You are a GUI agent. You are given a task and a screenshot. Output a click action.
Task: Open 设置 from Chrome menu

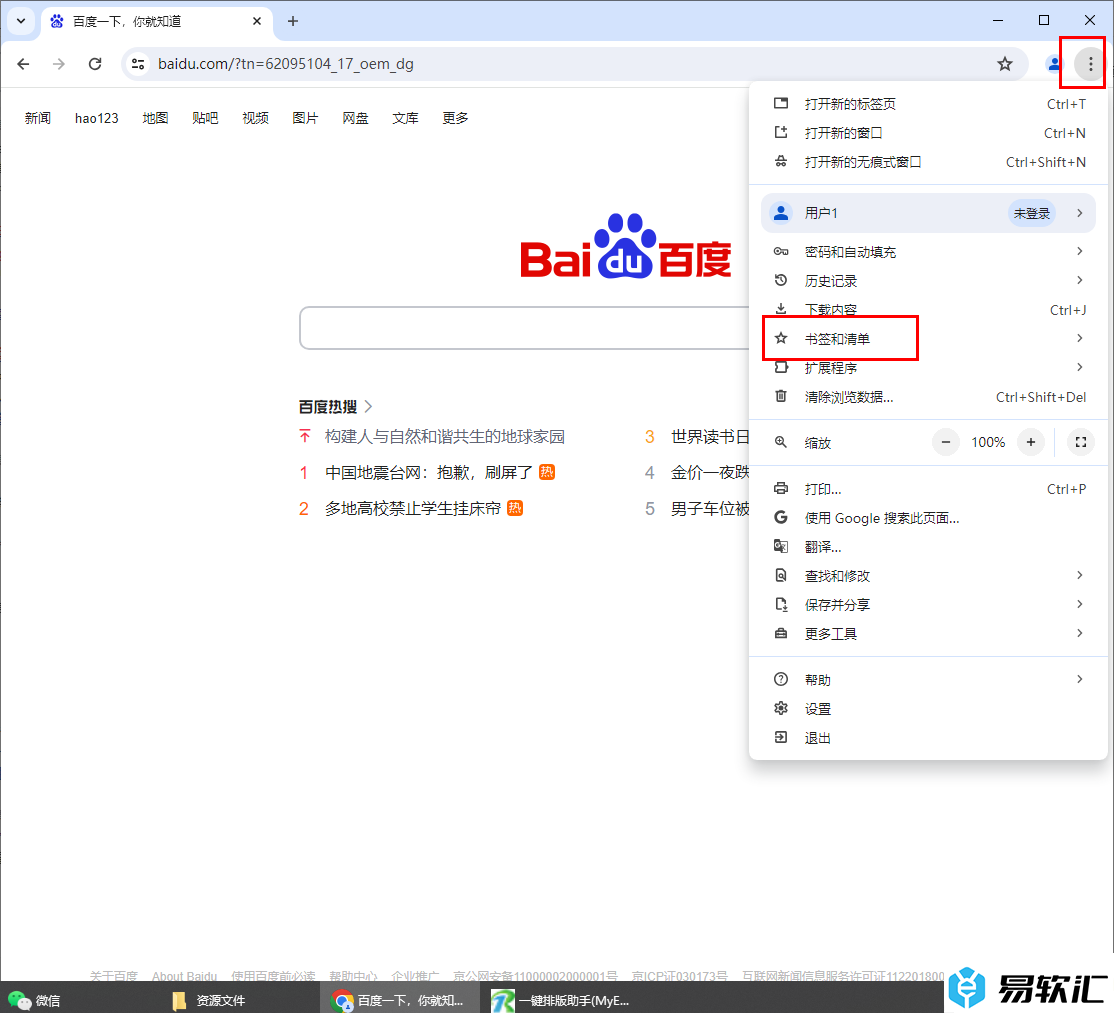coord(928,709)
